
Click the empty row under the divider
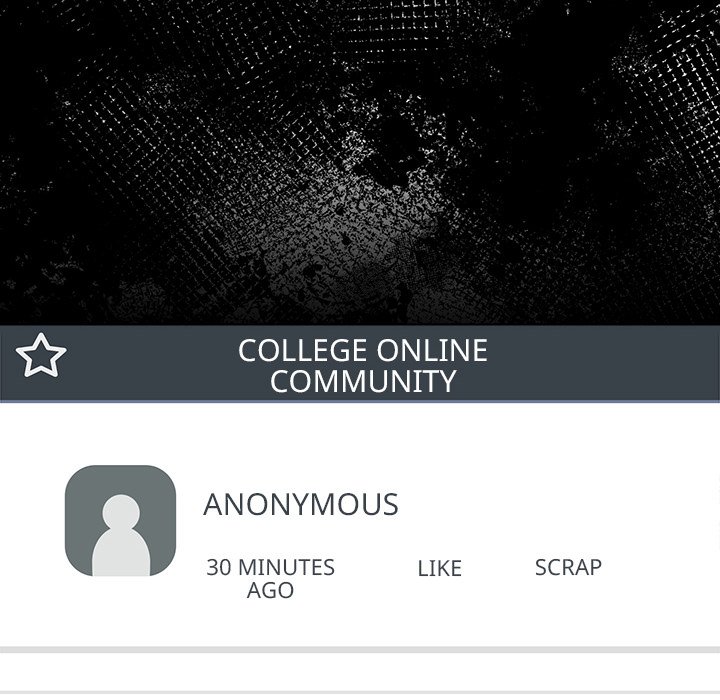[360, 672]
